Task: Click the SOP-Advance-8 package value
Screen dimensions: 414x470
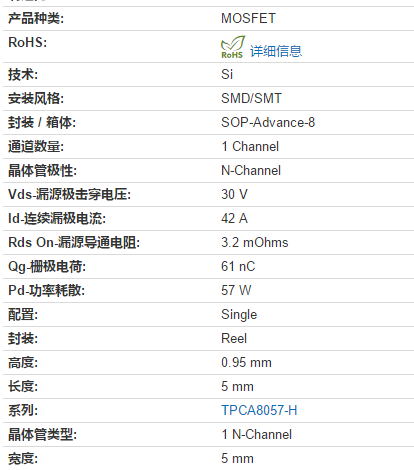Action: click(x=268, y=122)
